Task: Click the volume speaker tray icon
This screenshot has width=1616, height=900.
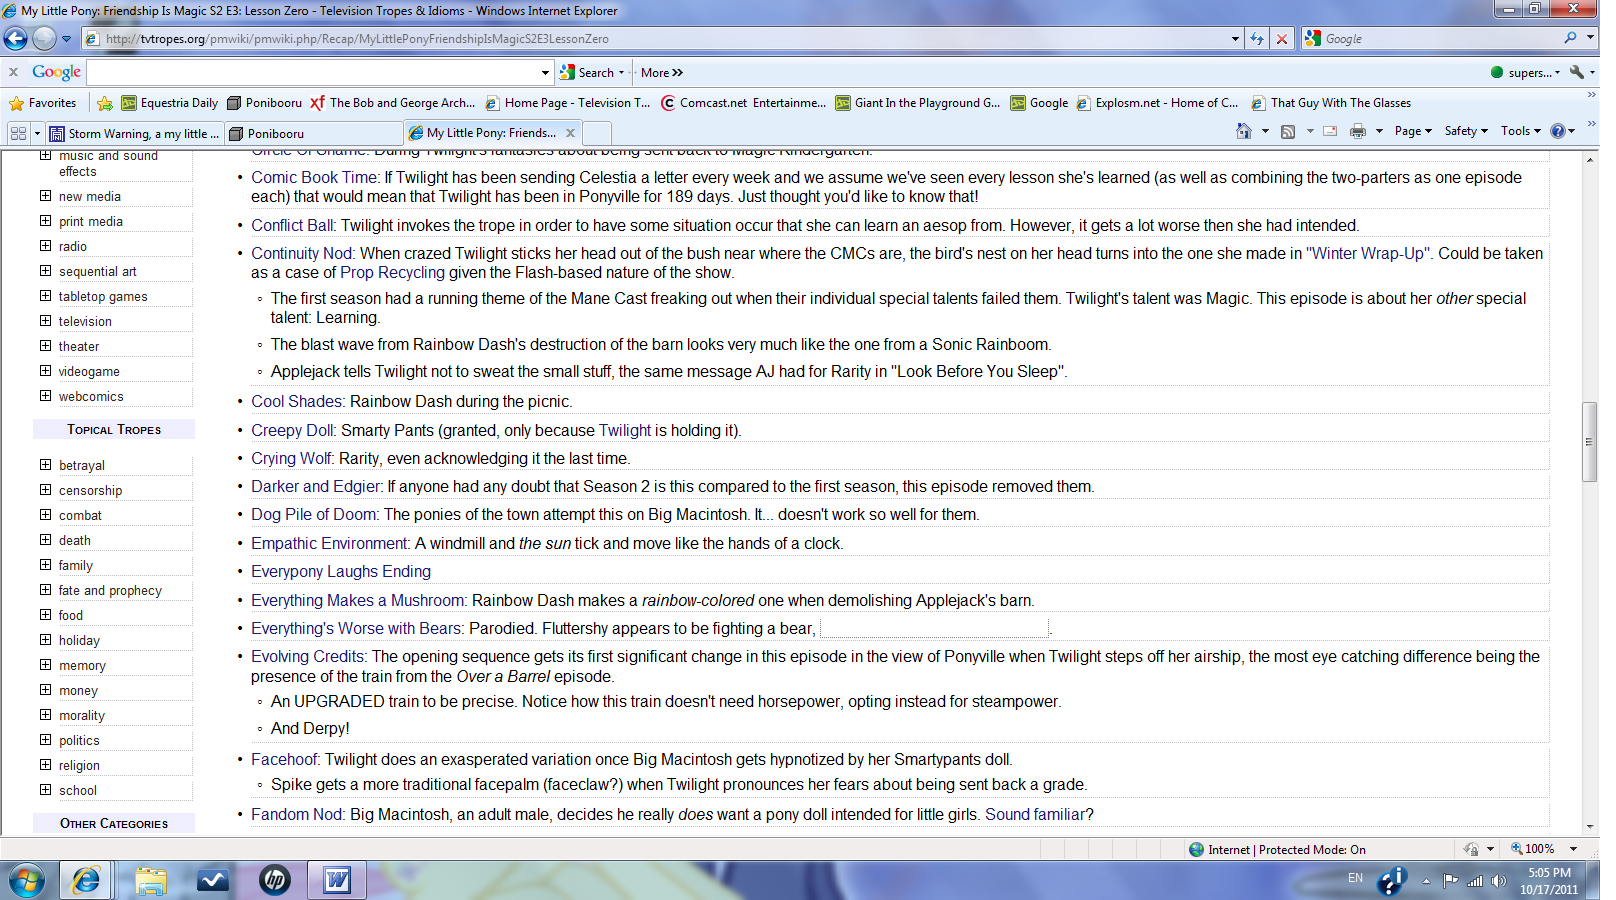Action: (1498, 881)
